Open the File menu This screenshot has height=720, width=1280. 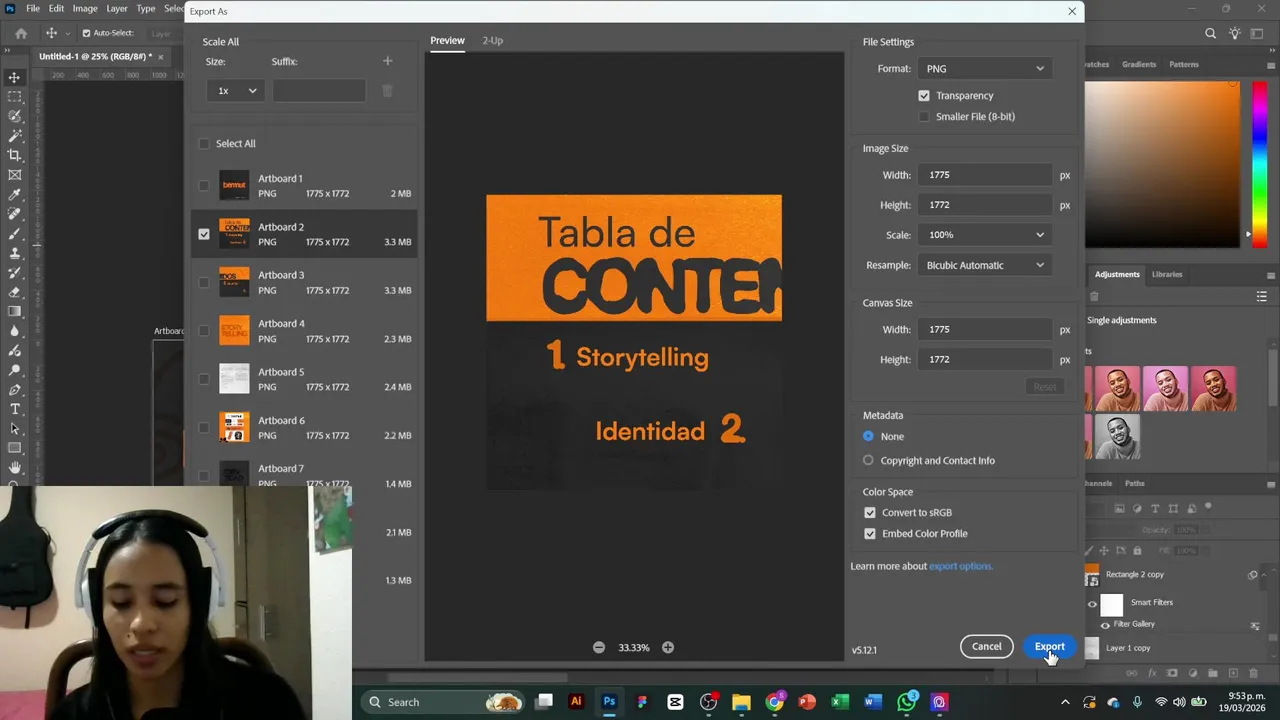33,8
